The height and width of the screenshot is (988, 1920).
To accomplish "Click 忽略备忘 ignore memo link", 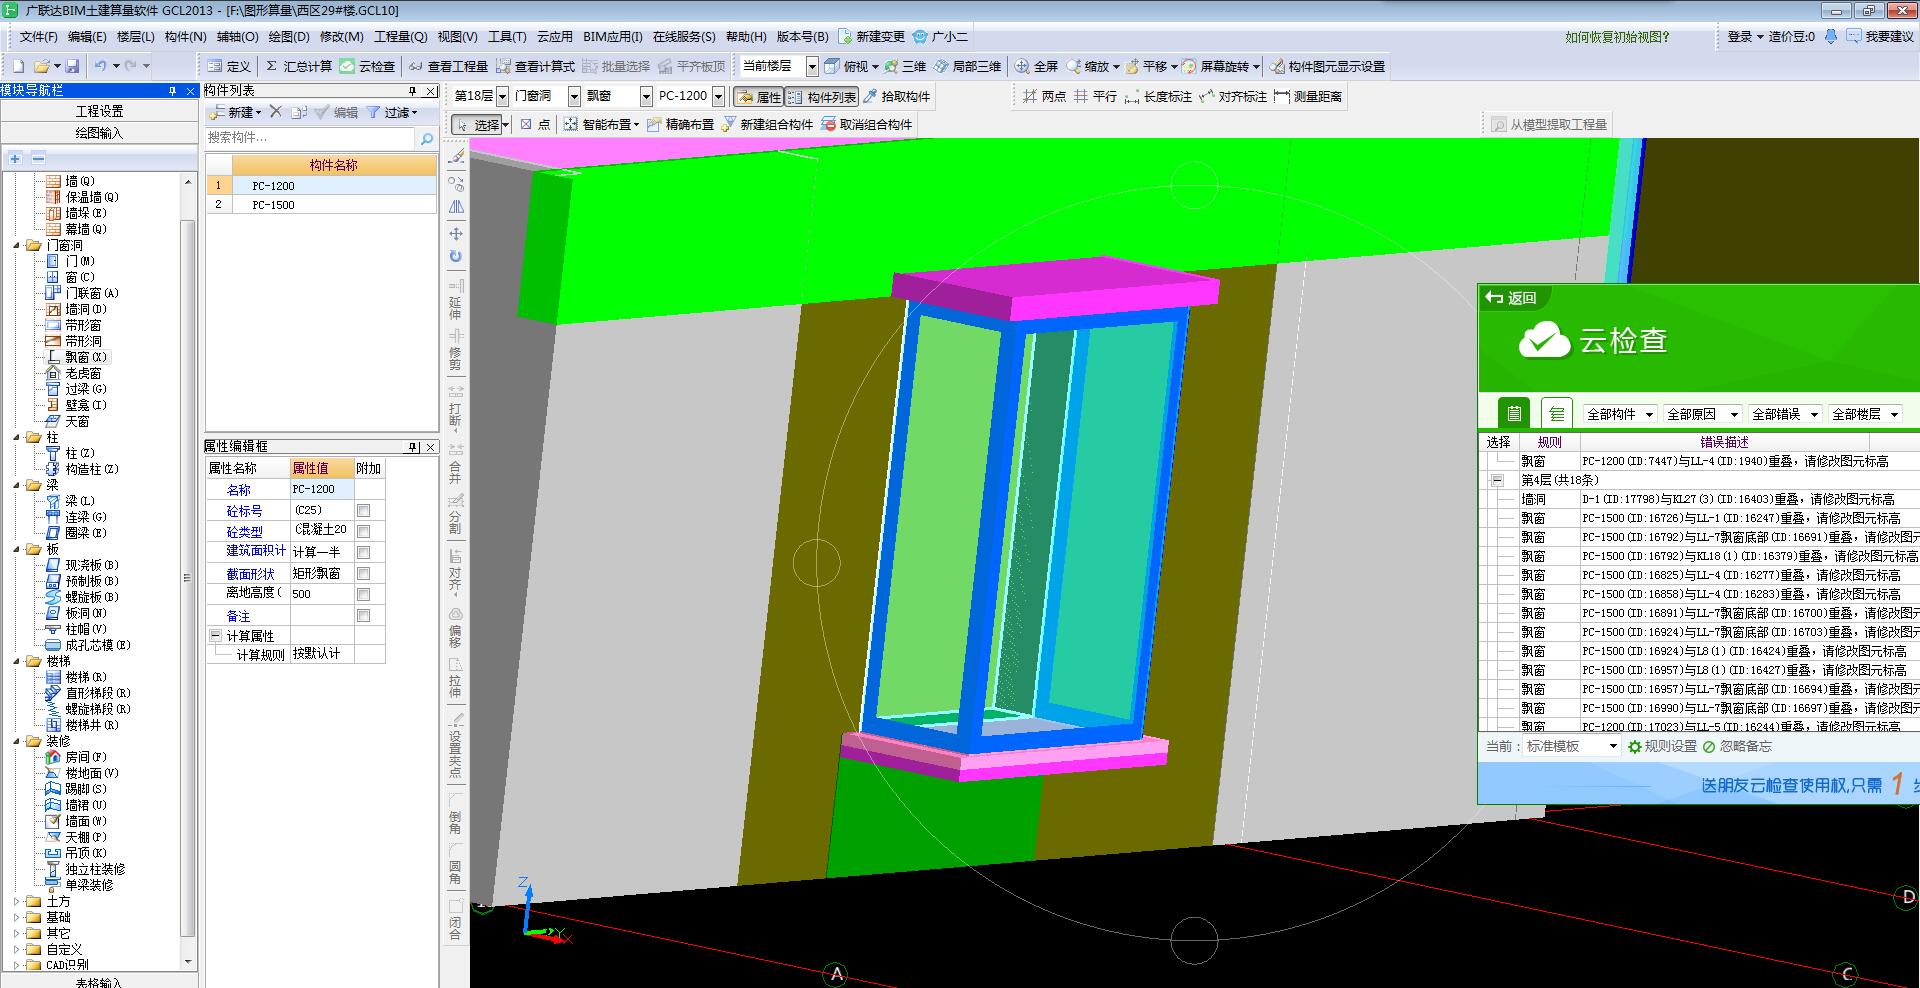I will click(1738, 746).
